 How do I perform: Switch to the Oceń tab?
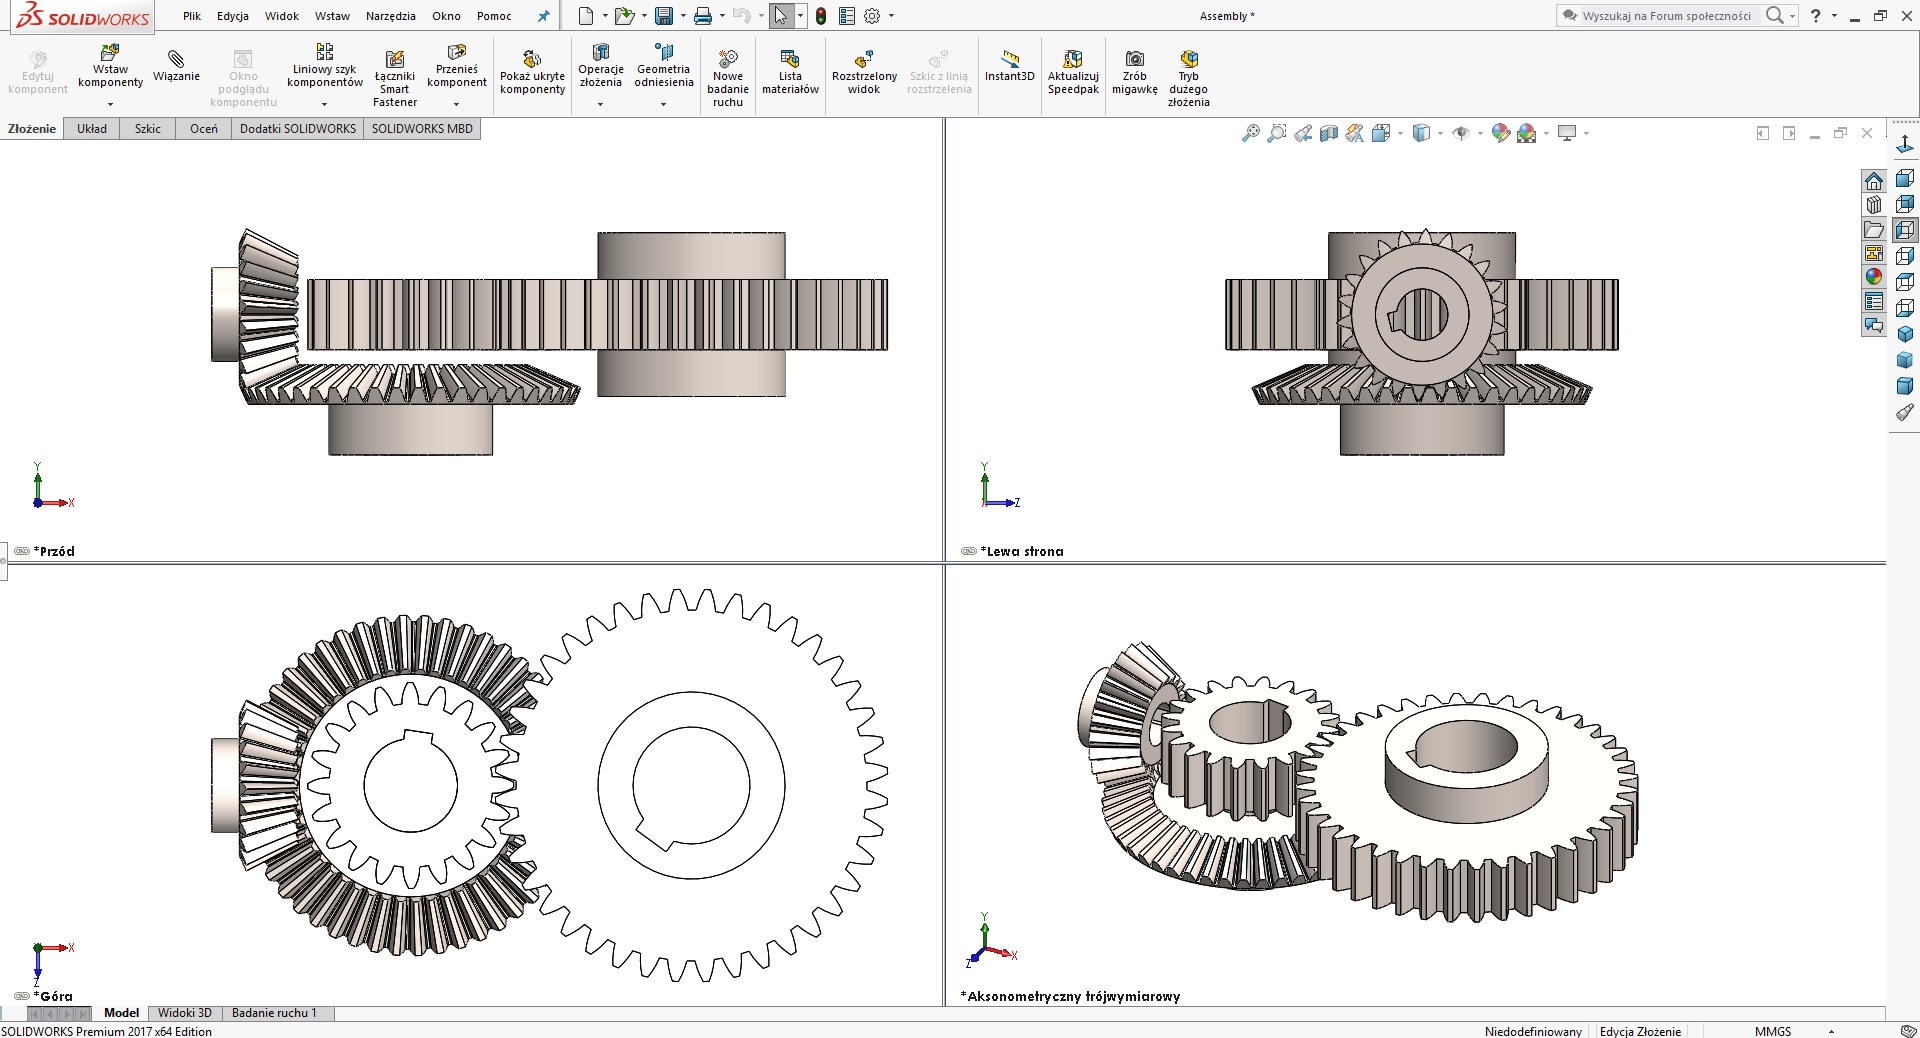(x=204, y=129)
